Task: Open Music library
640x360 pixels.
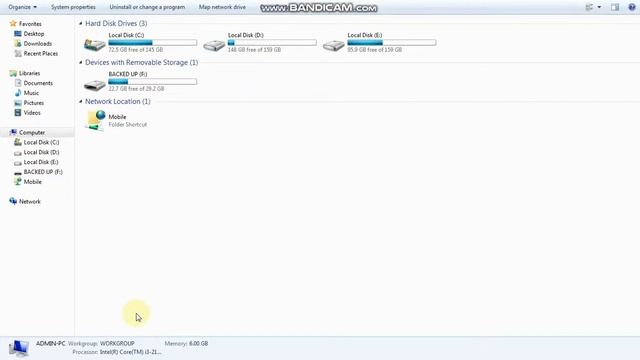Action: (x=31, y=93)
